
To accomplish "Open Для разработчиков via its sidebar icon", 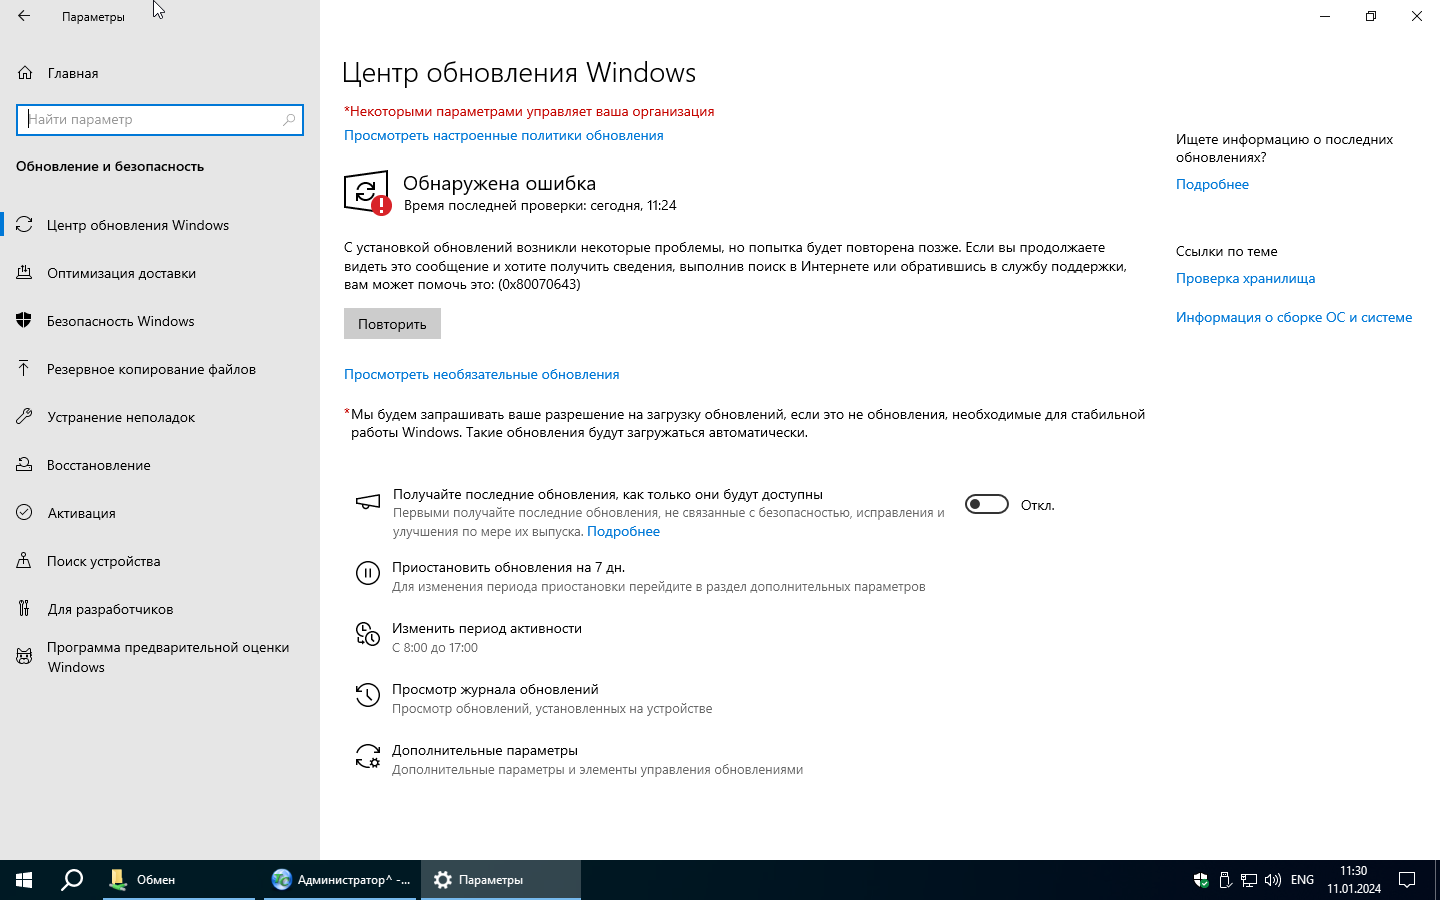I will tap(24, 609).
